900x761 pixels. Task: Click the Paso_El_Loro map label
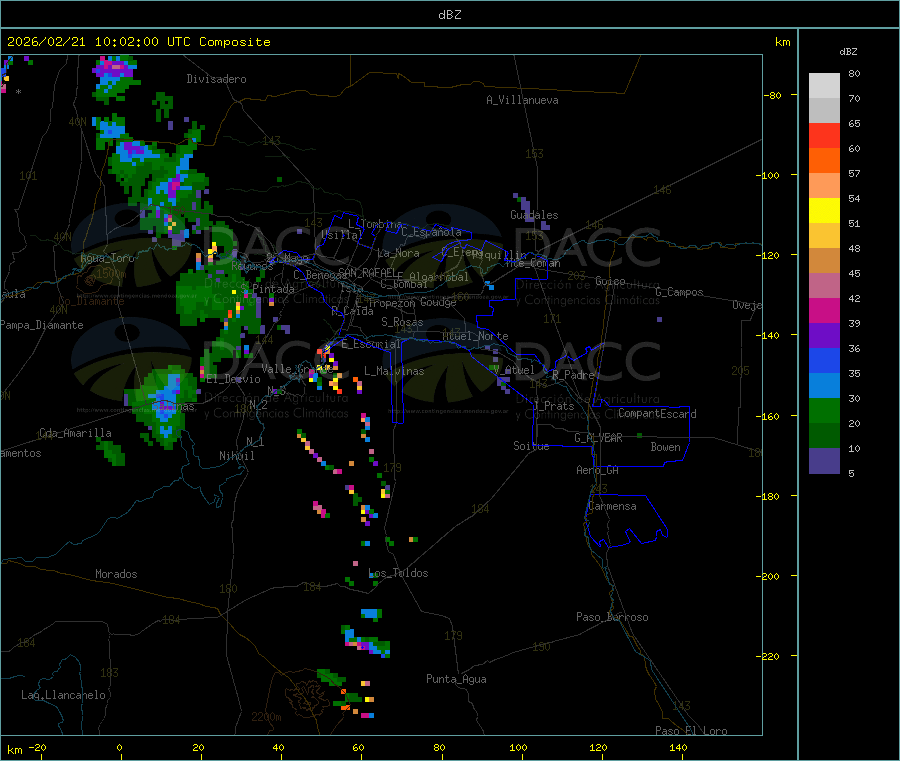click(691, 731)
